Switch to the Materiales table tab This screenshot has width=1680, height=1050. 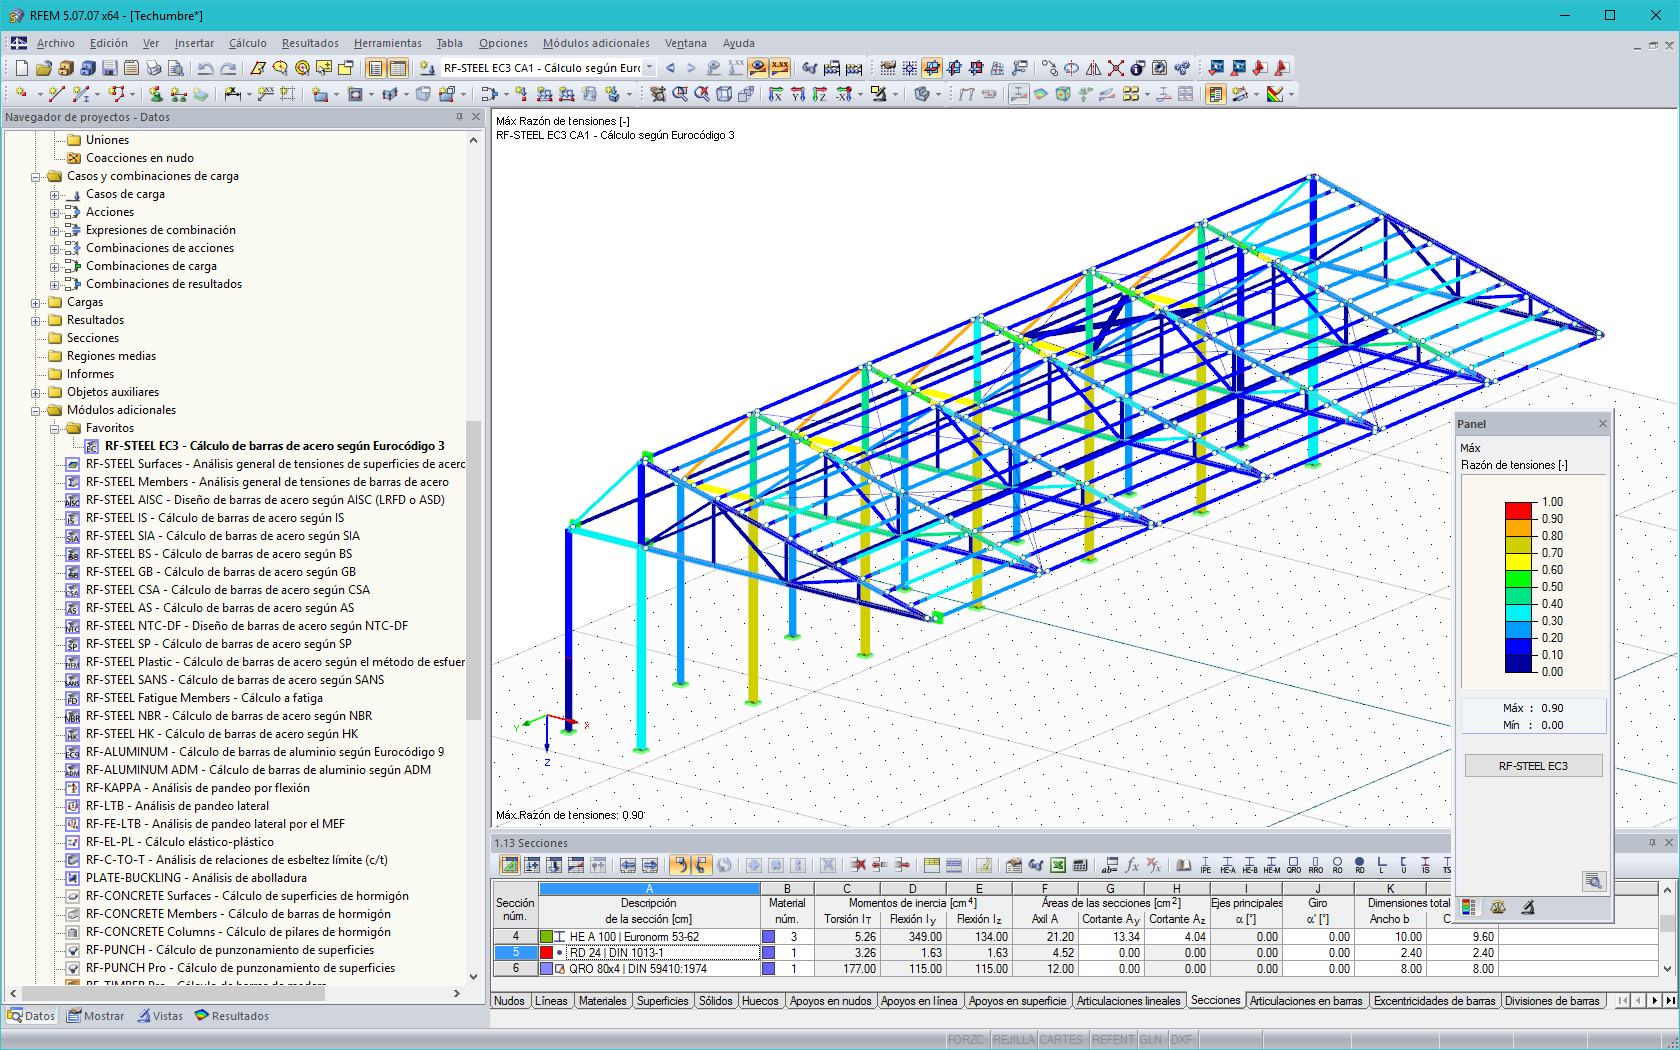(x=602, y=1001)
